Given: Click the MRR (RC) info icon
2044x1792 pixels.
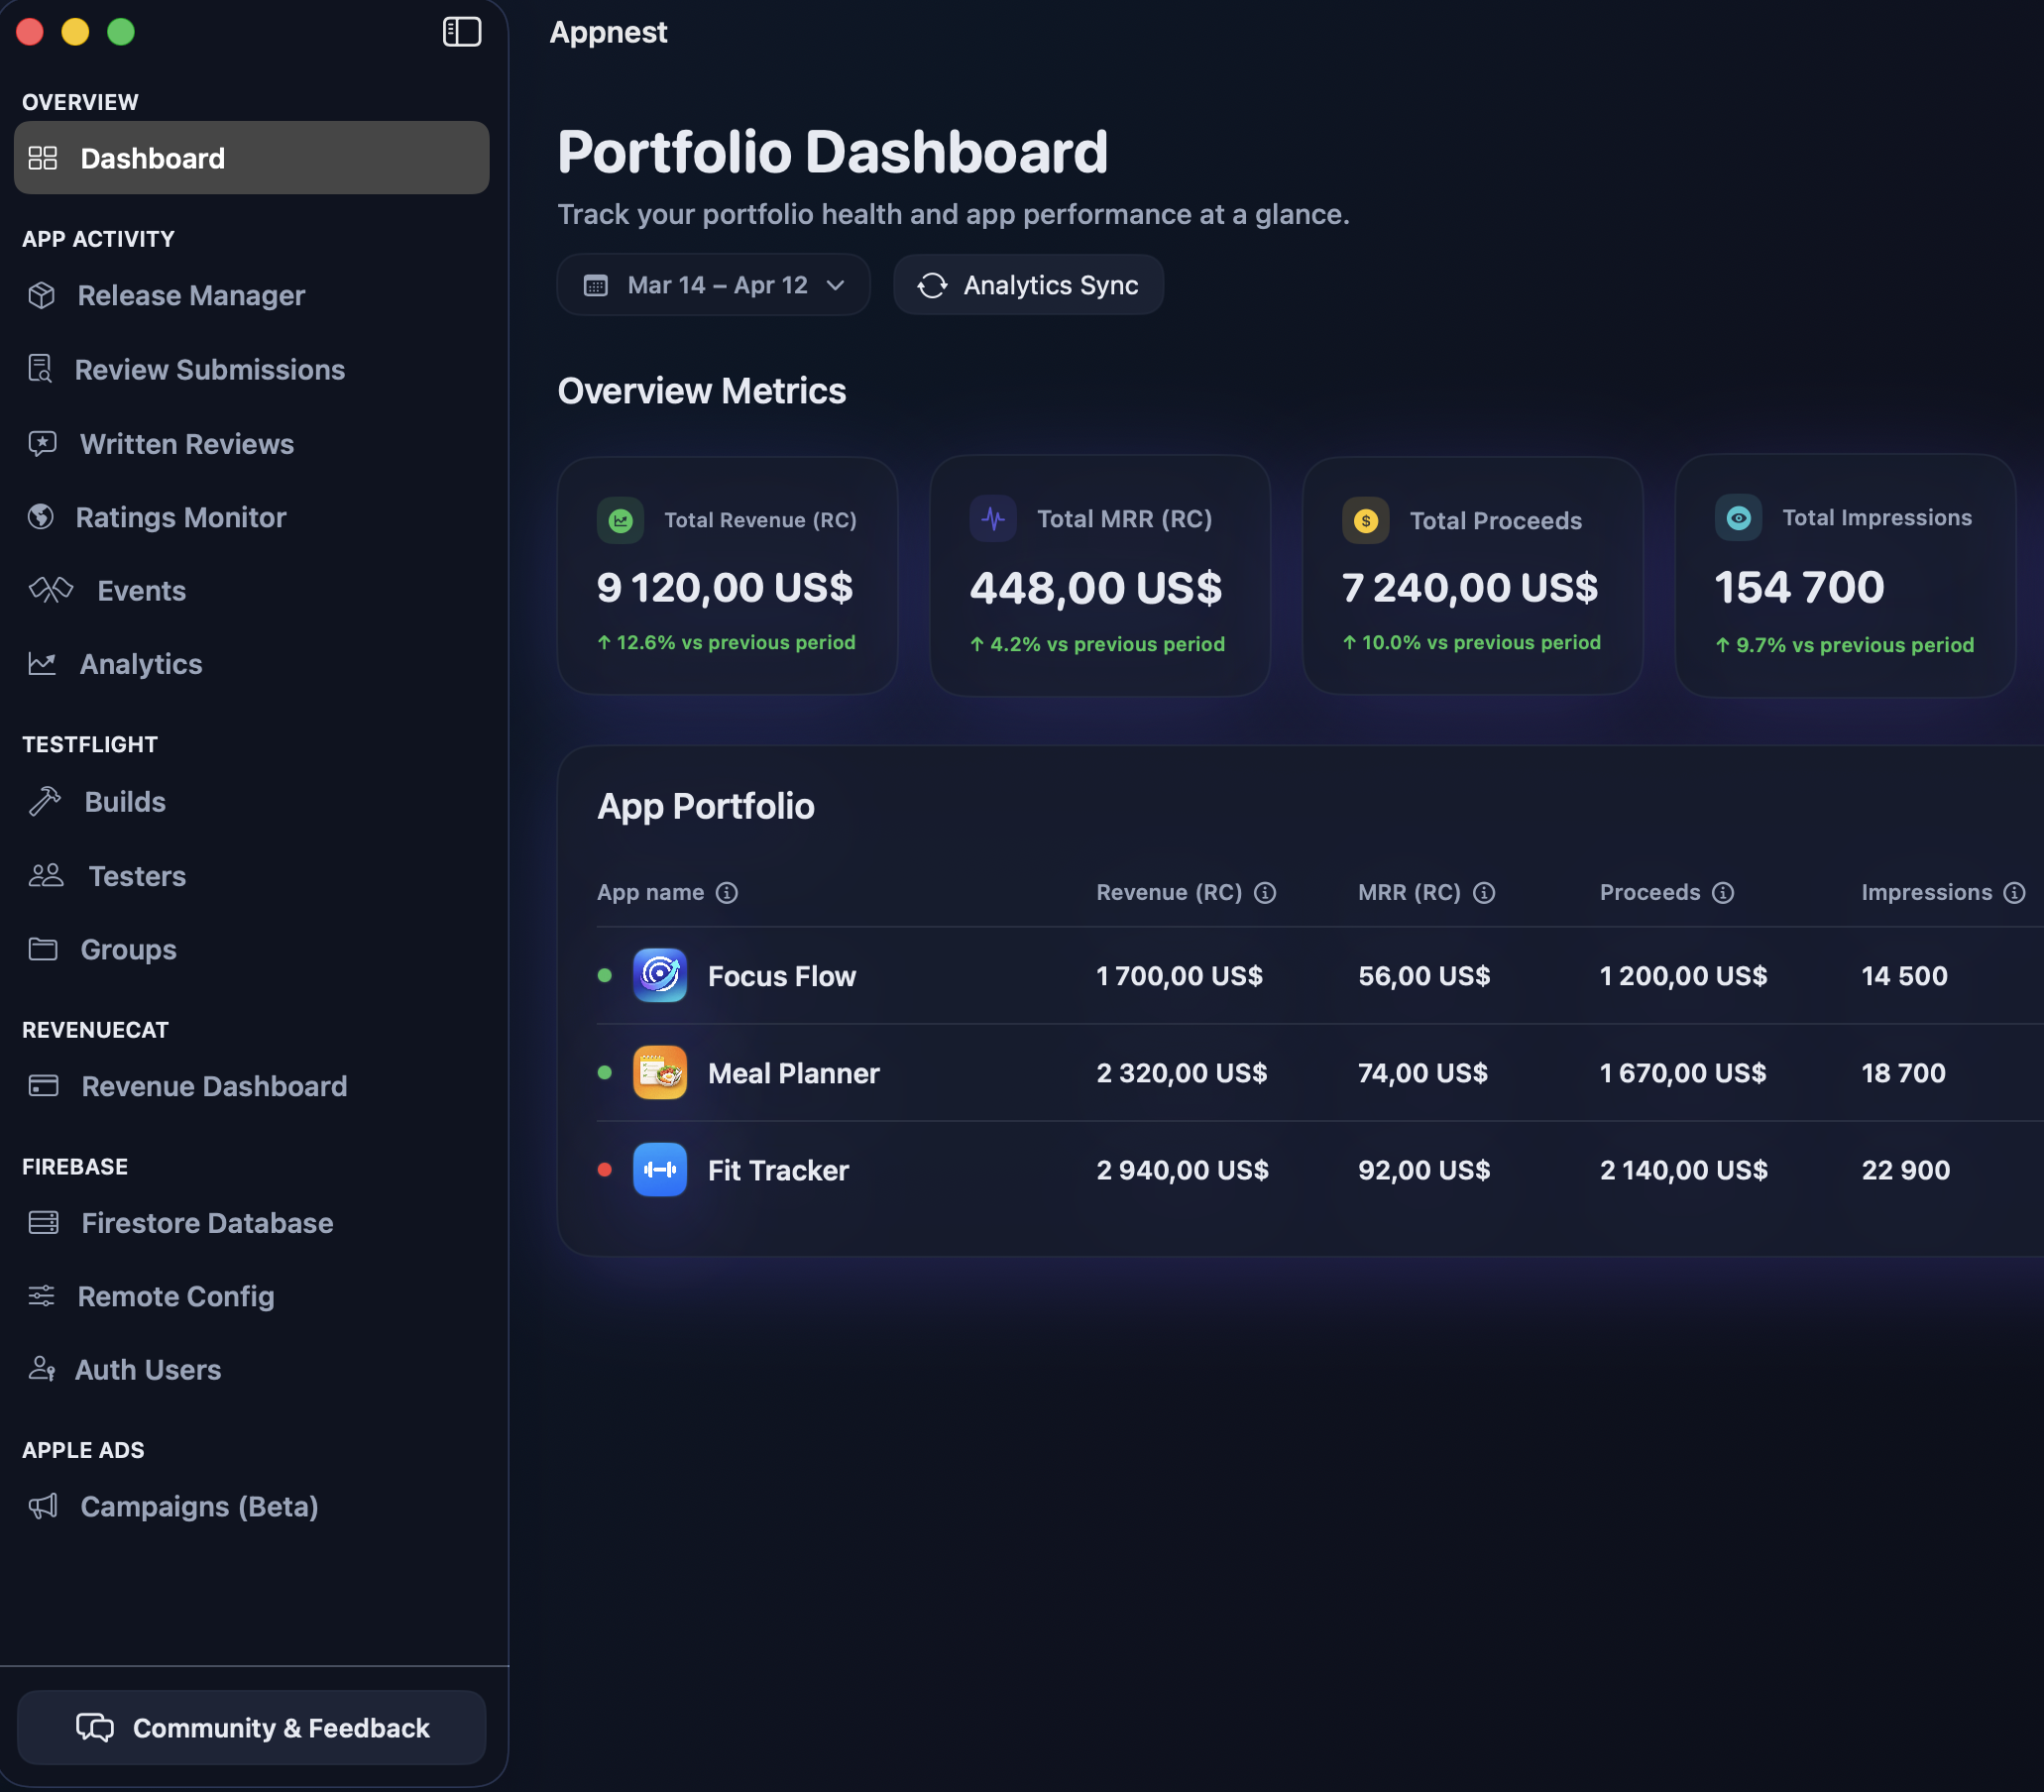Looking at the screenshot, I should click(x=1484, y=892).
